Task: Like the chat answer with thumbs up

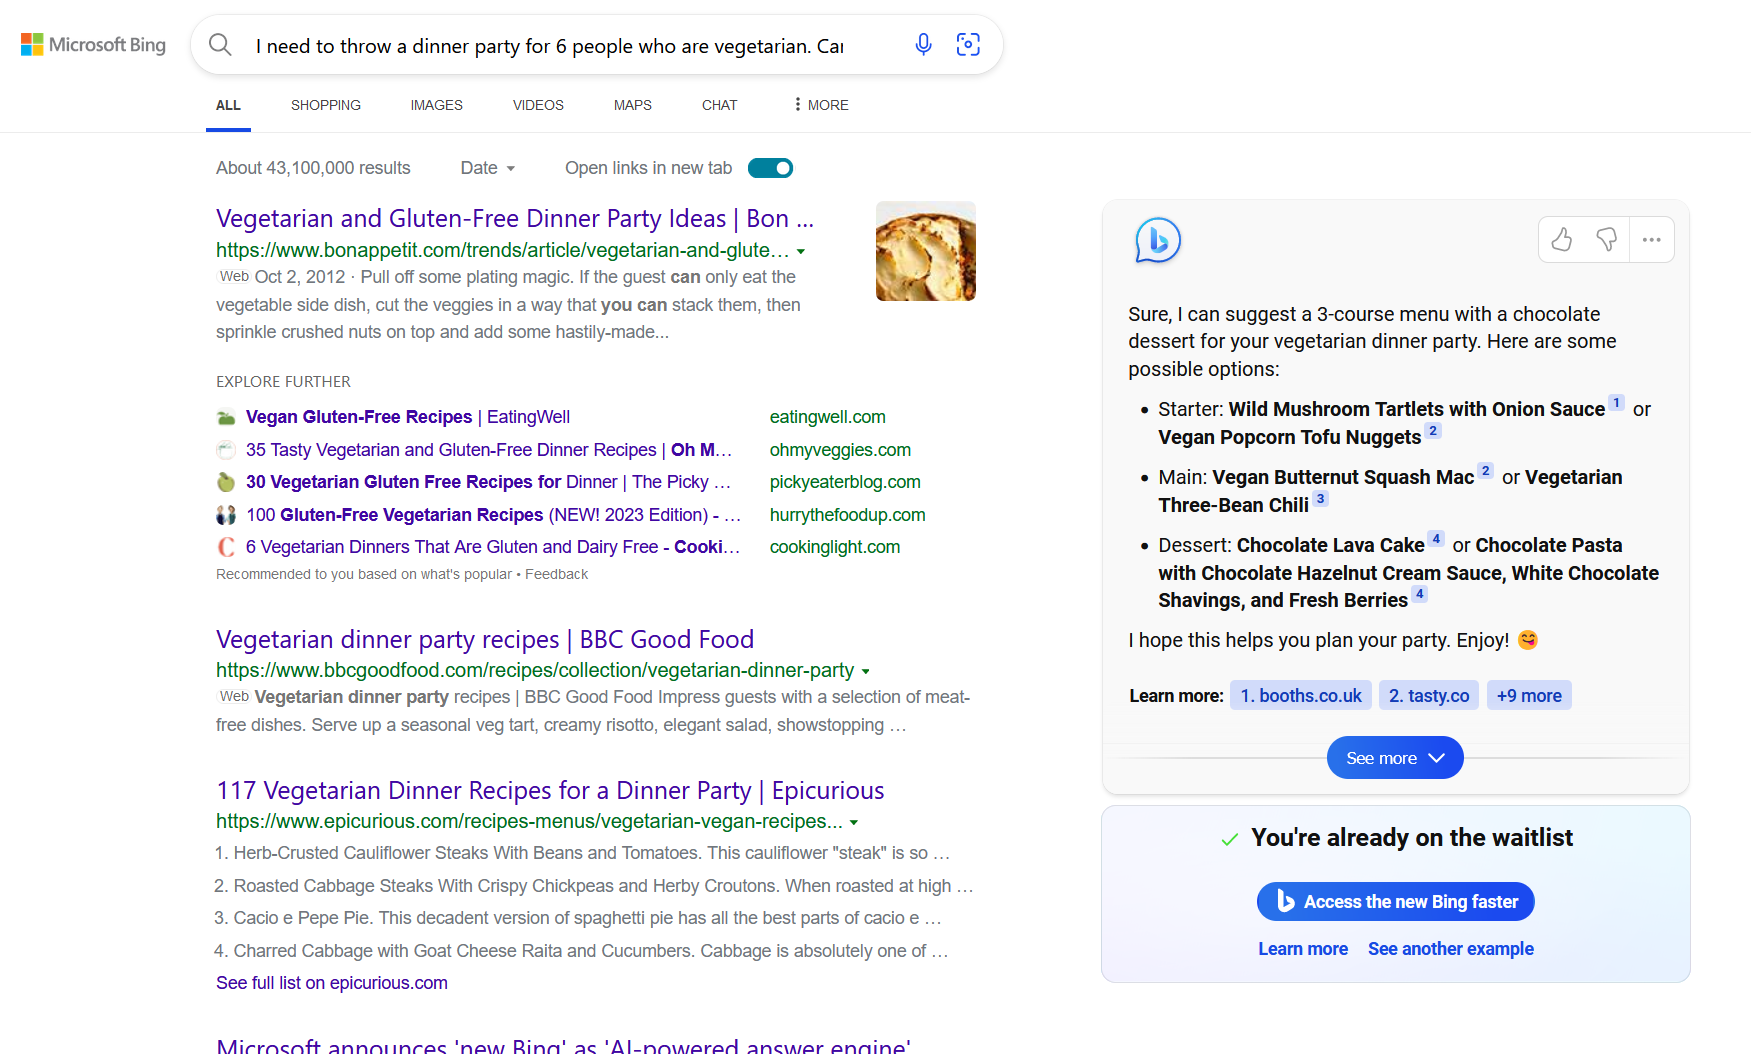Action: tap(1562, 240)
